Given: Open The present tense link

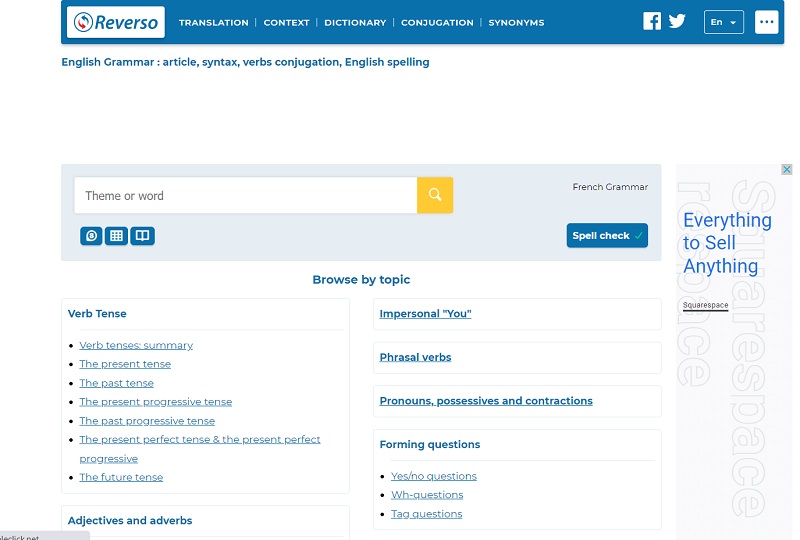Looking at the screenshot, I should click(125, 364).
